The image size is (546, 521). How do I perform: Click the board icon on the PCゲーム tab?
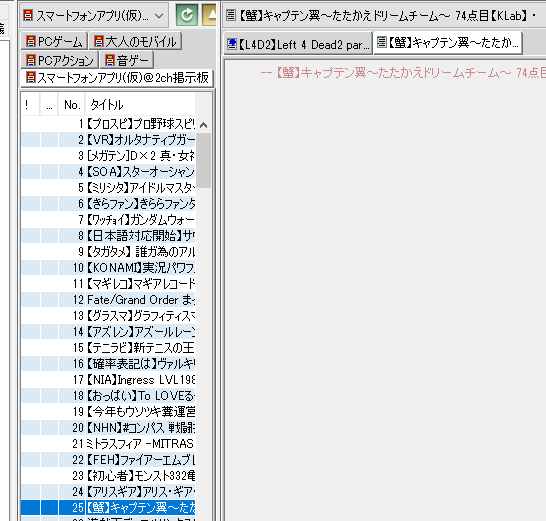tap(31, 41)
